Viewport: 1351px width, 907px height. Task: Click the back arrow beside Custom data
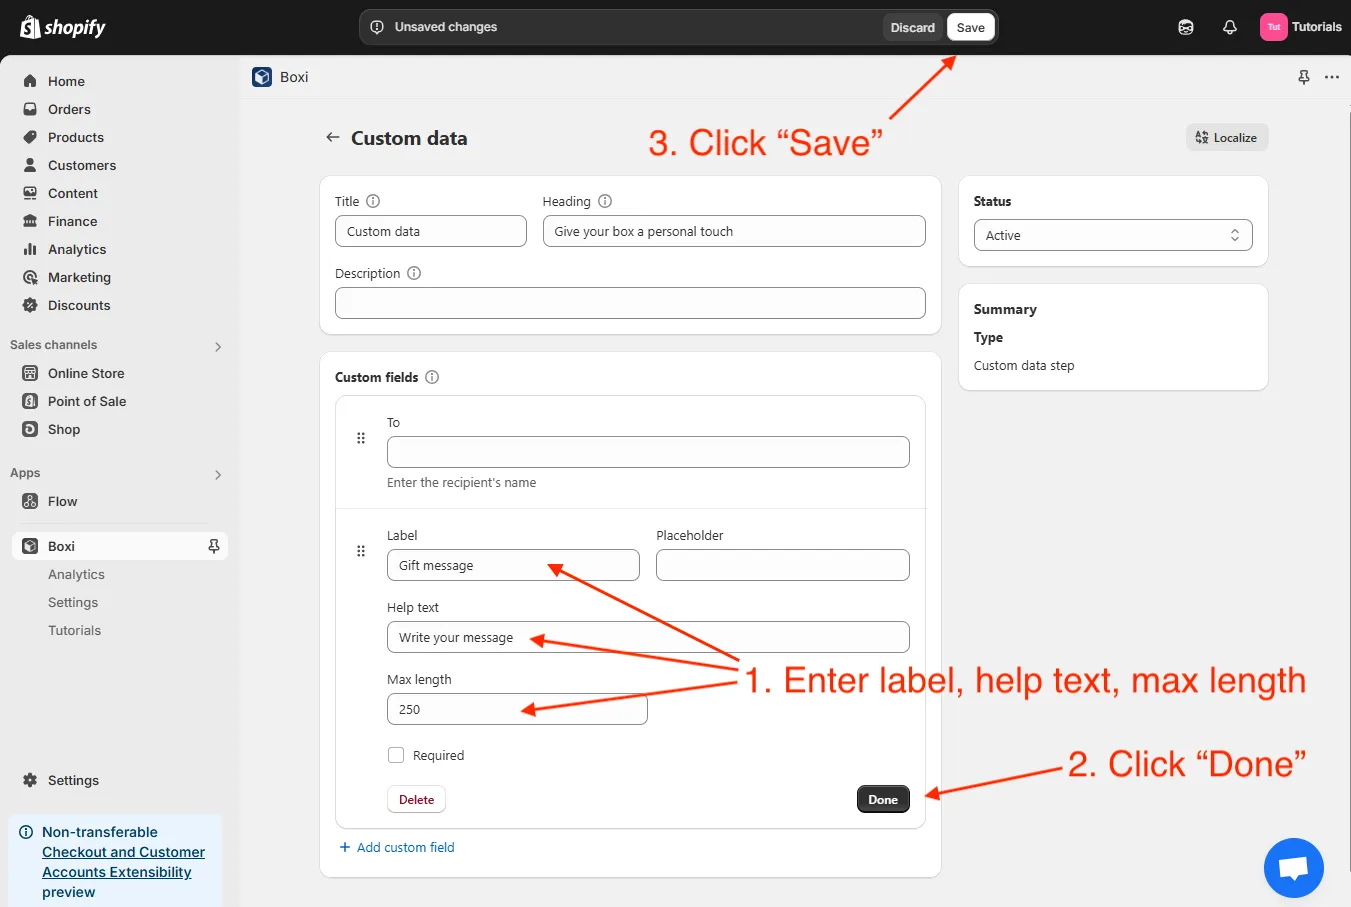tap(333, 138)
